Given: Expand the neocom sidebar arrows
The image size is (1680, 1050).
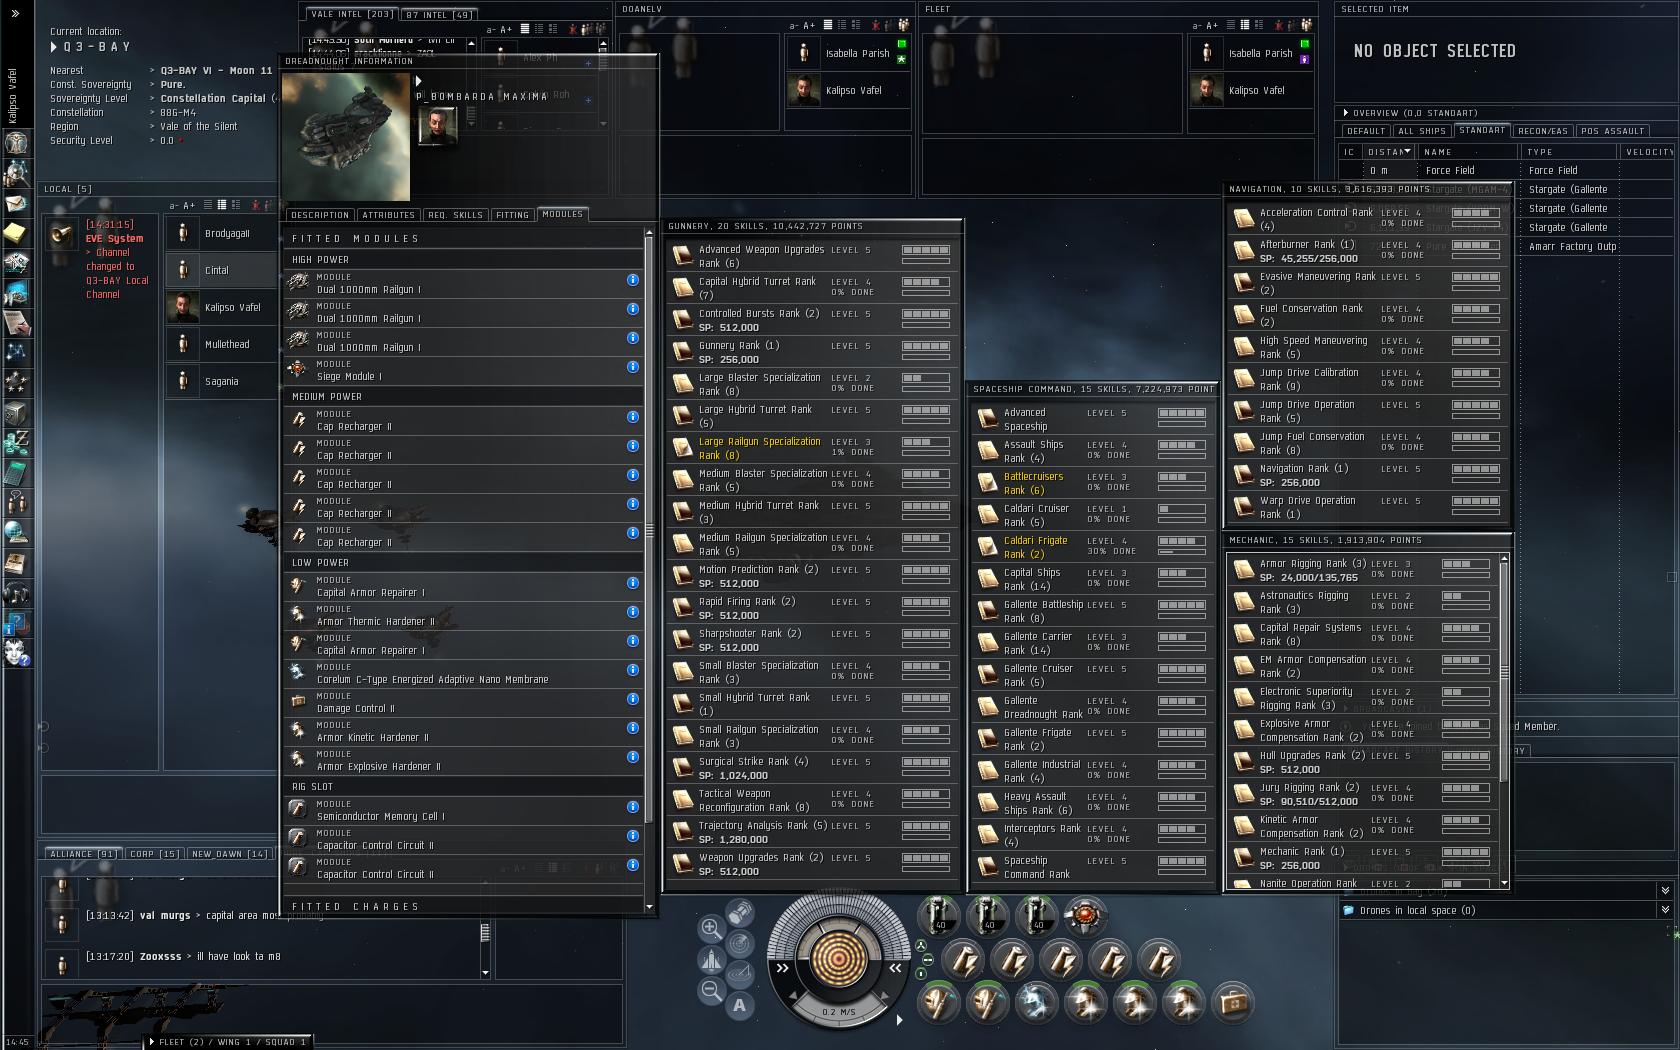Looking at the screenshot, I should point(15,13).
